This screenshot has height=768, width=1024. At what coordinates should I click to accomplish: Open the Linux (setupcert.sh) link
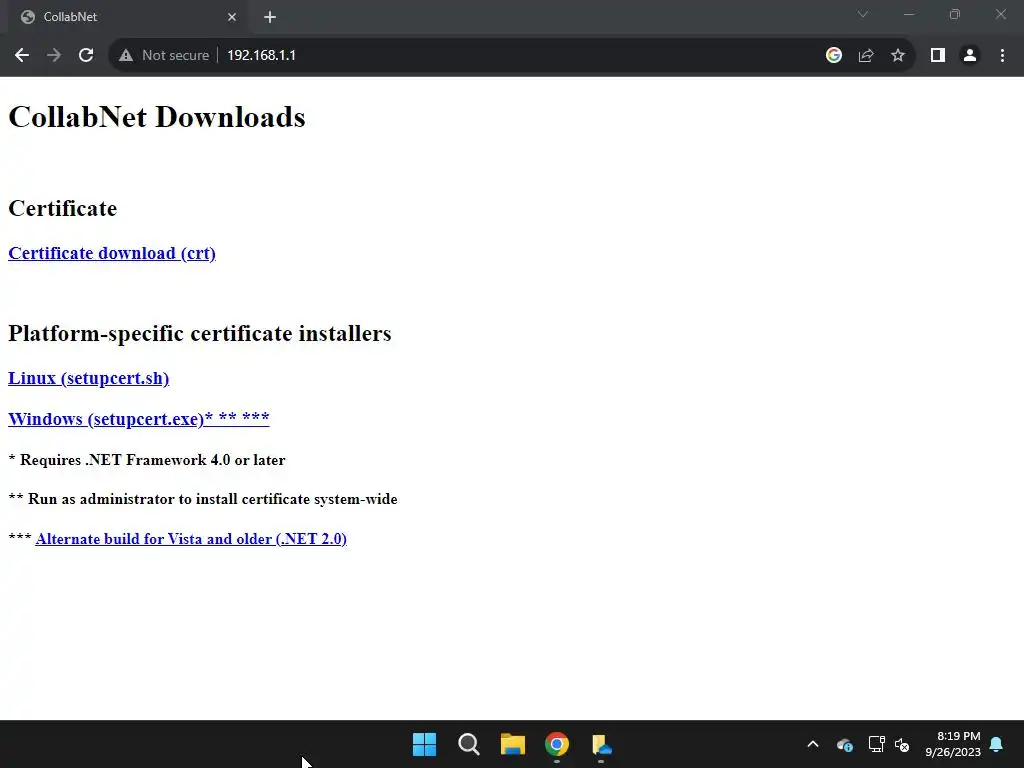click(89, 379)
